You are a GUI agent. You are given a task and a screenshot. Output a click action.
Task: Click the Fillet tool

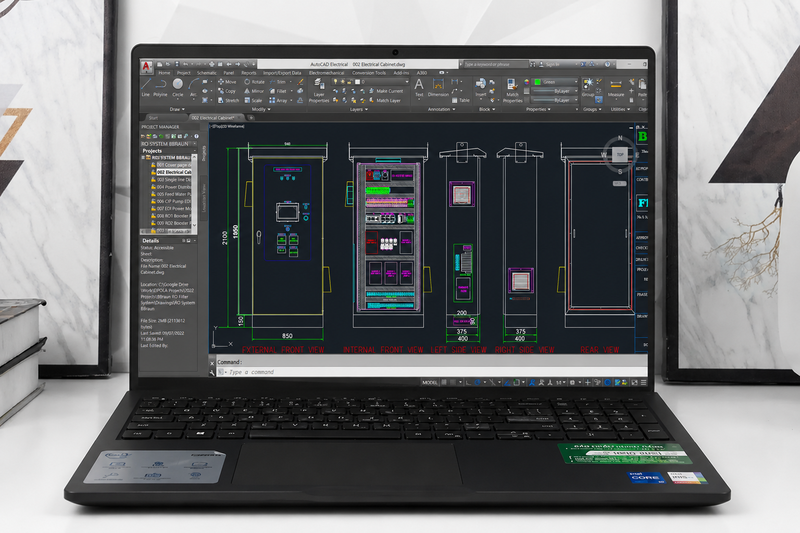278,91
